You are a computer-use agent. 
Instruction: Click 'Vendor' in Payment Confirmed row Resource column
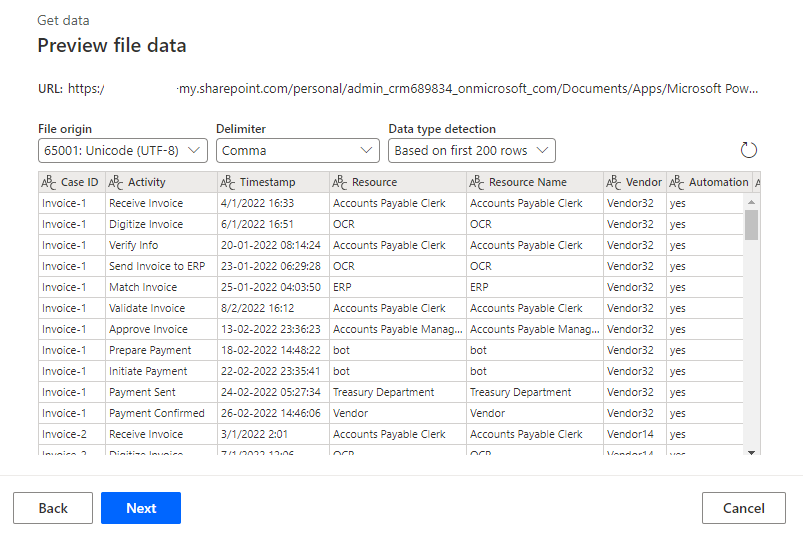398,413
